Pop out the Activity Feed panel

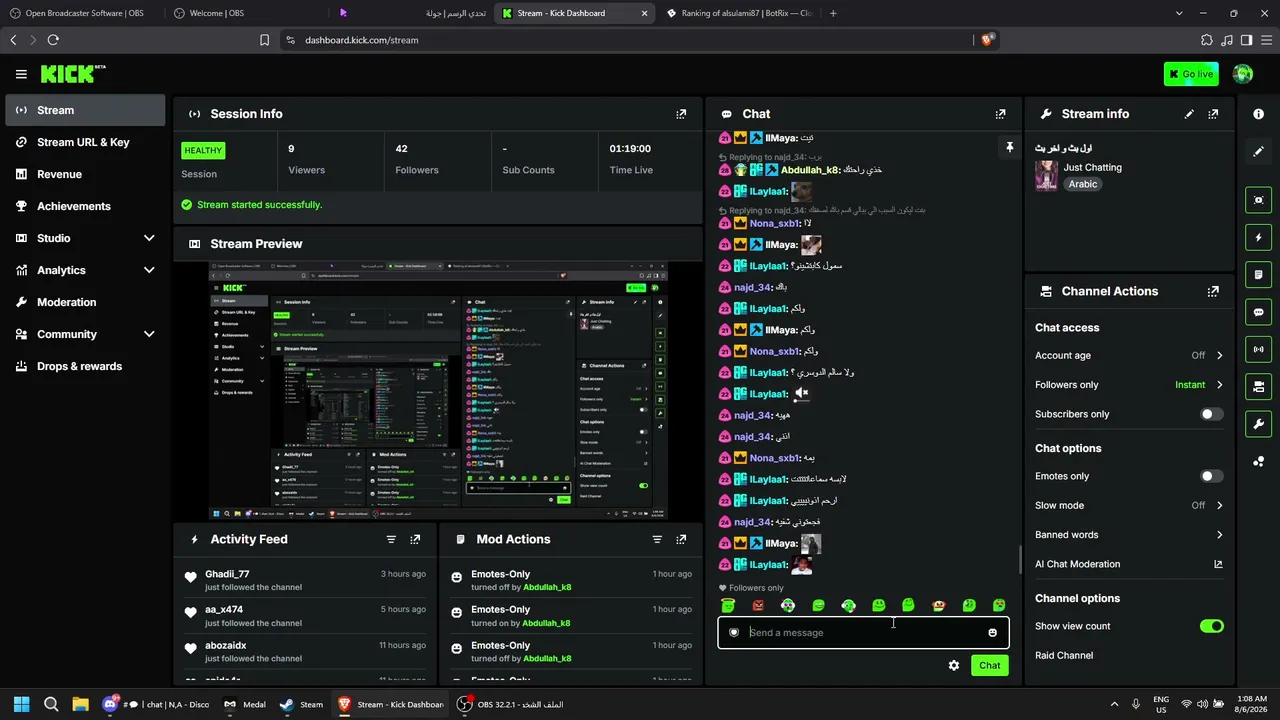tap(415, 539)
